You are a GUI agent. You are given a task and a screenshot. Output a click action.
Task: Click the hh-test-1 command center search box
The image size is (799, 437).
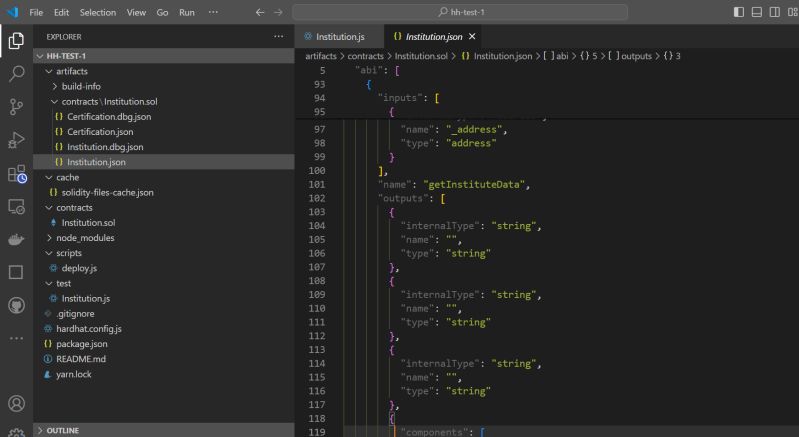pos(460,12)
